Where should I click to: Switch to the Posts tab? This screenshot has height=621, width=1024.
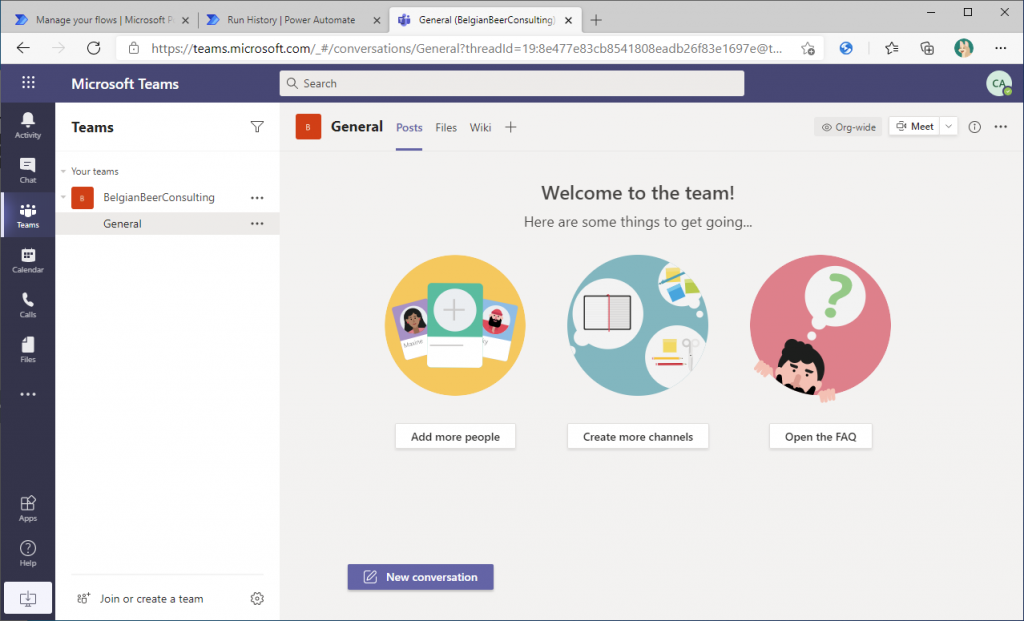click(x=409, y=127)
